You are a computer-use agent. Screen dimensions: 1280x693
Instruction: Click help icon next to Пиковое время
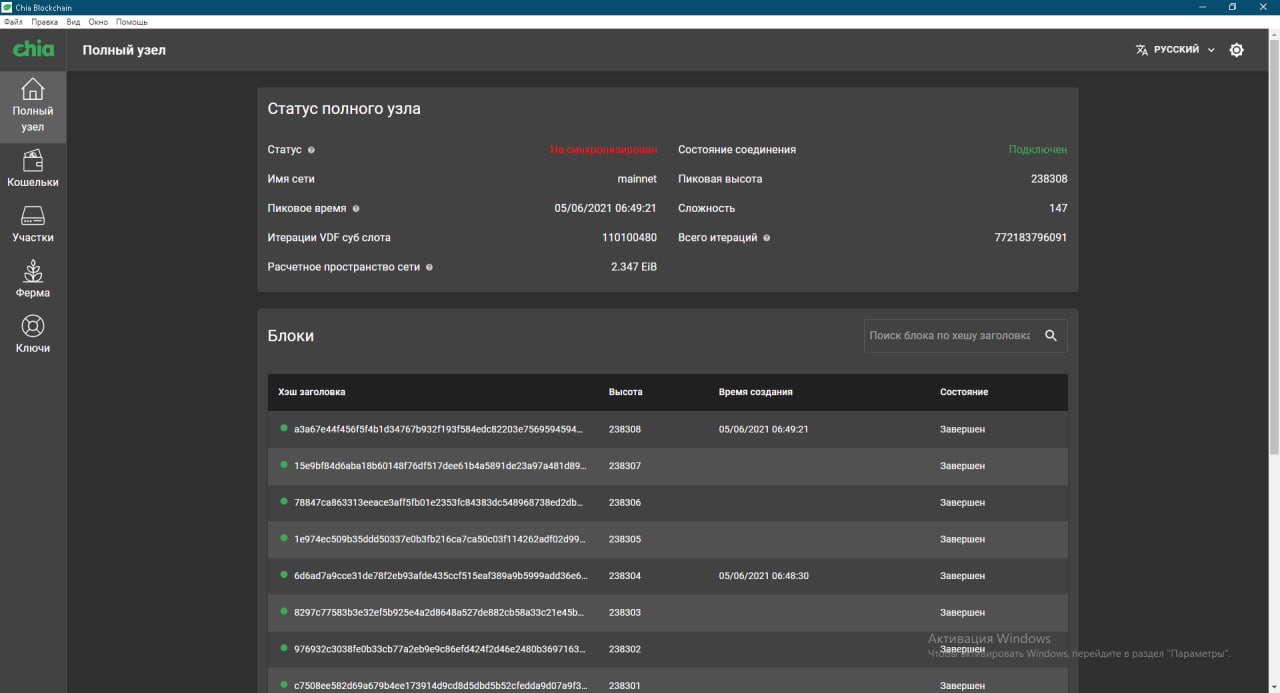click(356, 209)
